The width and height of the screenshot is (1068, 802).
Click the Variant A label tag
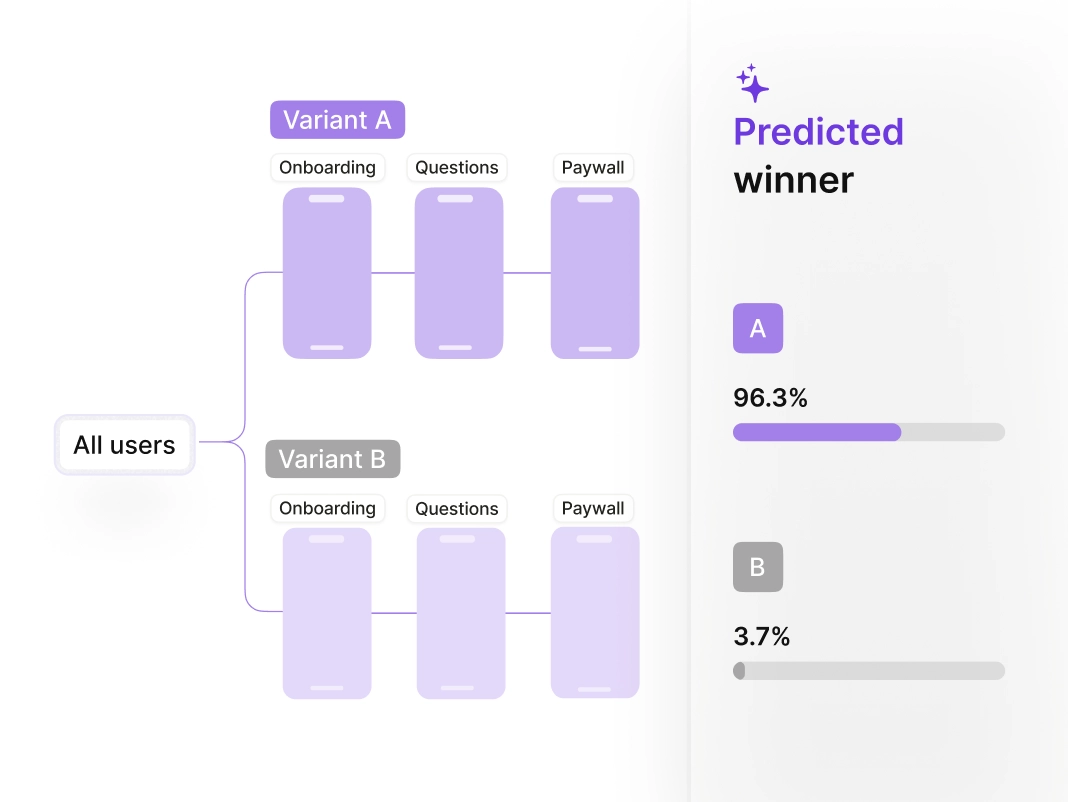pyautogui.click(x=337, y=120)
